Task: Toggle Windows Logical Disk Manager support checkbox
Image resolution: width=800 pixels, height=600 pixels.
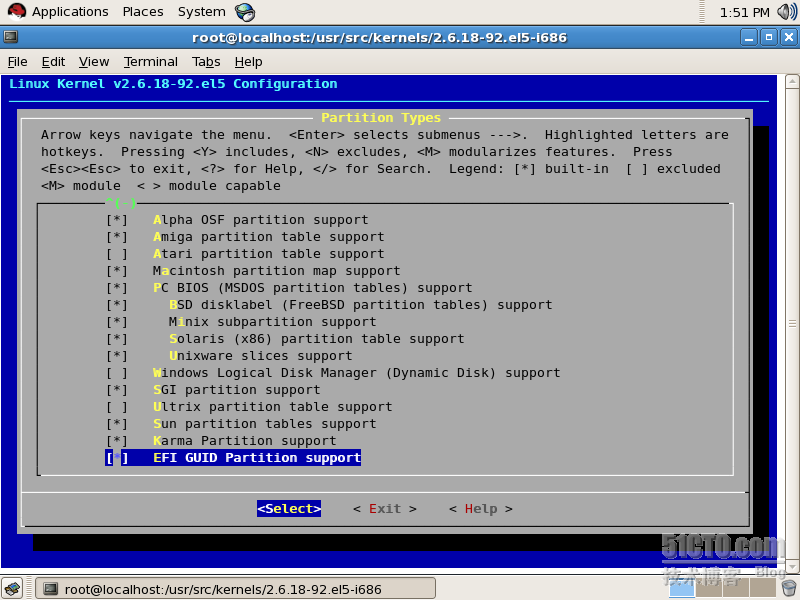Action: (x=117, y=373)
